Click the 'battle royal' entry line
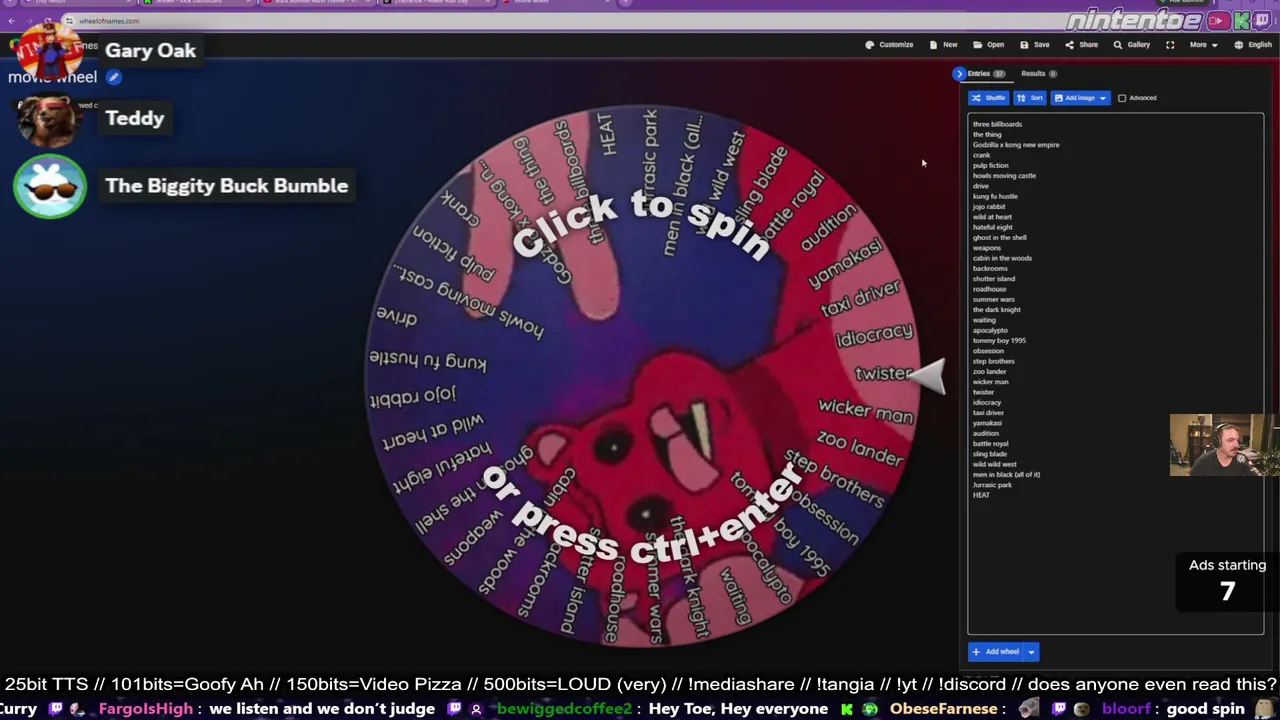 click(x=991, y=444)
